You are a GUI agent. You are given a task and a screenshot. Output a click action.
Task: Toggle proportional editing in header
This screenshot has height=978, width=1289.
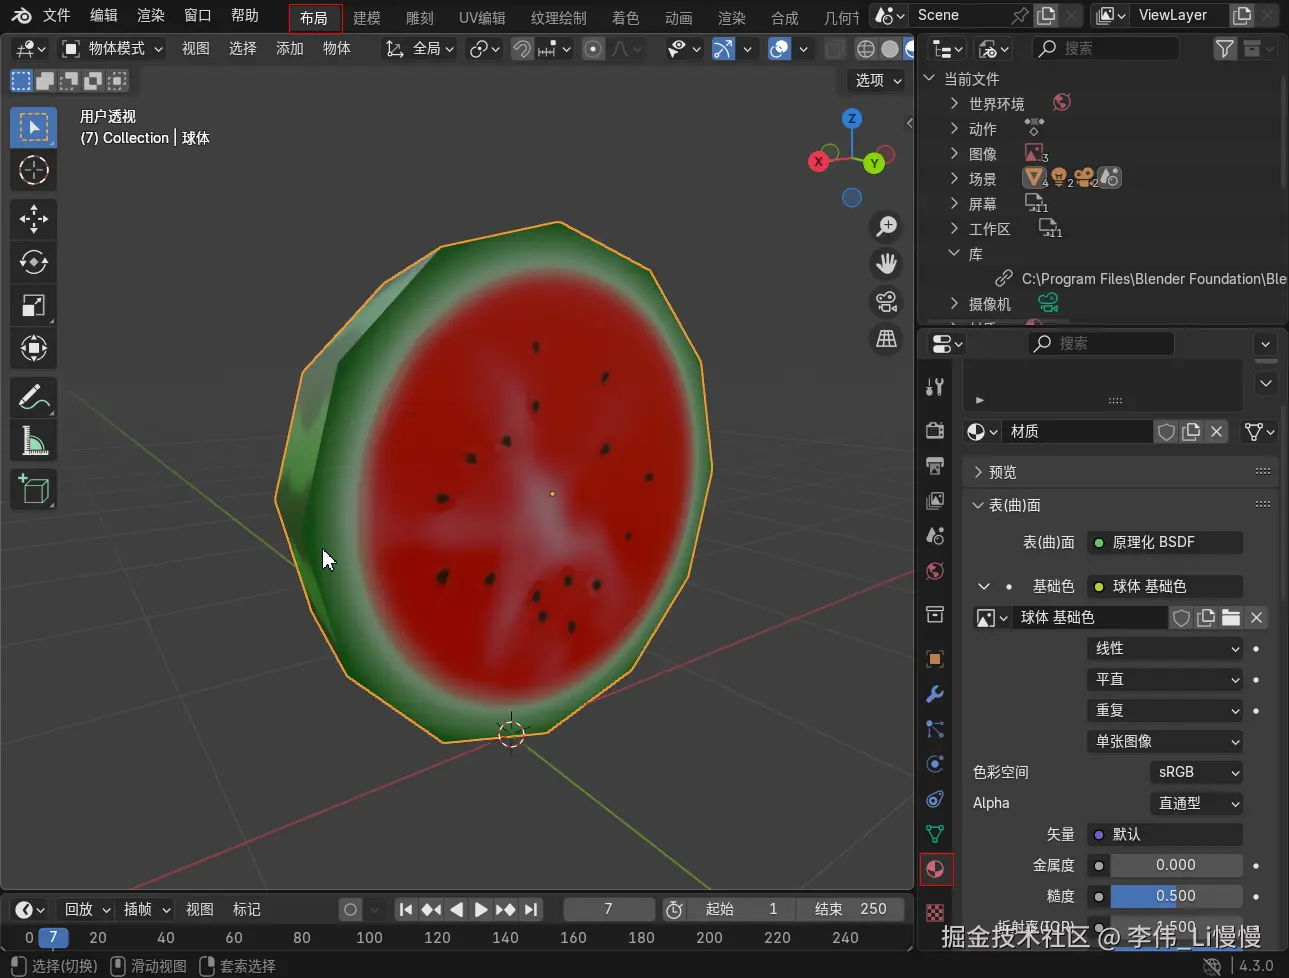pyautogui.click(x=593, y=49)
